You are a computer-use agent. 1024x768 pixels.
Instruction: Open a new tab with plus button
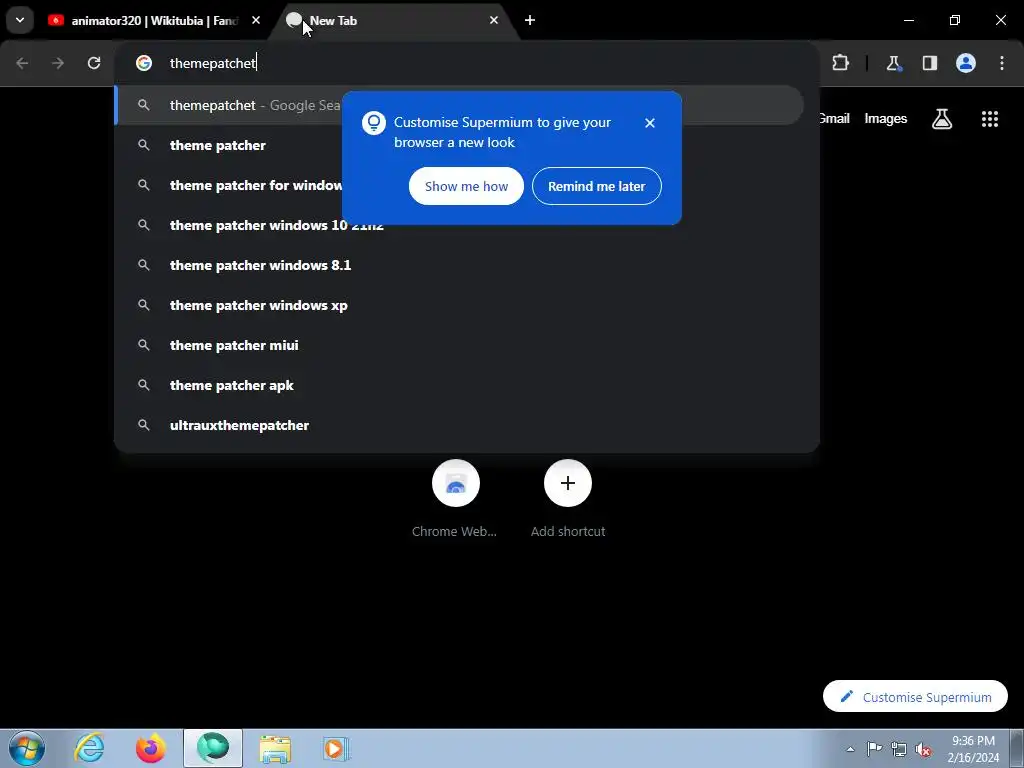pyautogui.click(x=530, y=20)
